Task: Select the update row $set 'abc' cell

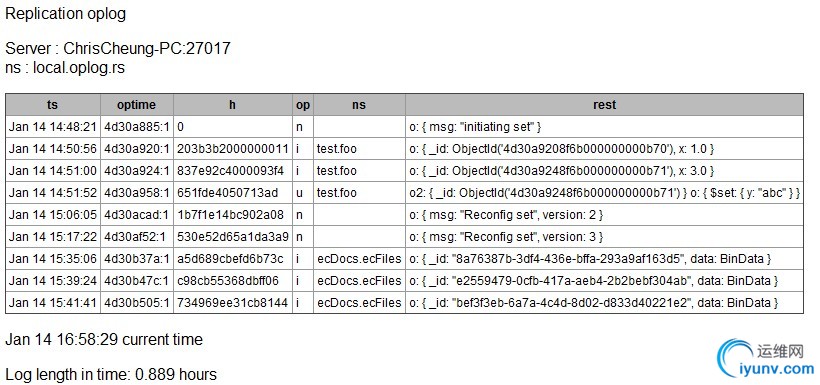Action: click(x=604, y=192)
